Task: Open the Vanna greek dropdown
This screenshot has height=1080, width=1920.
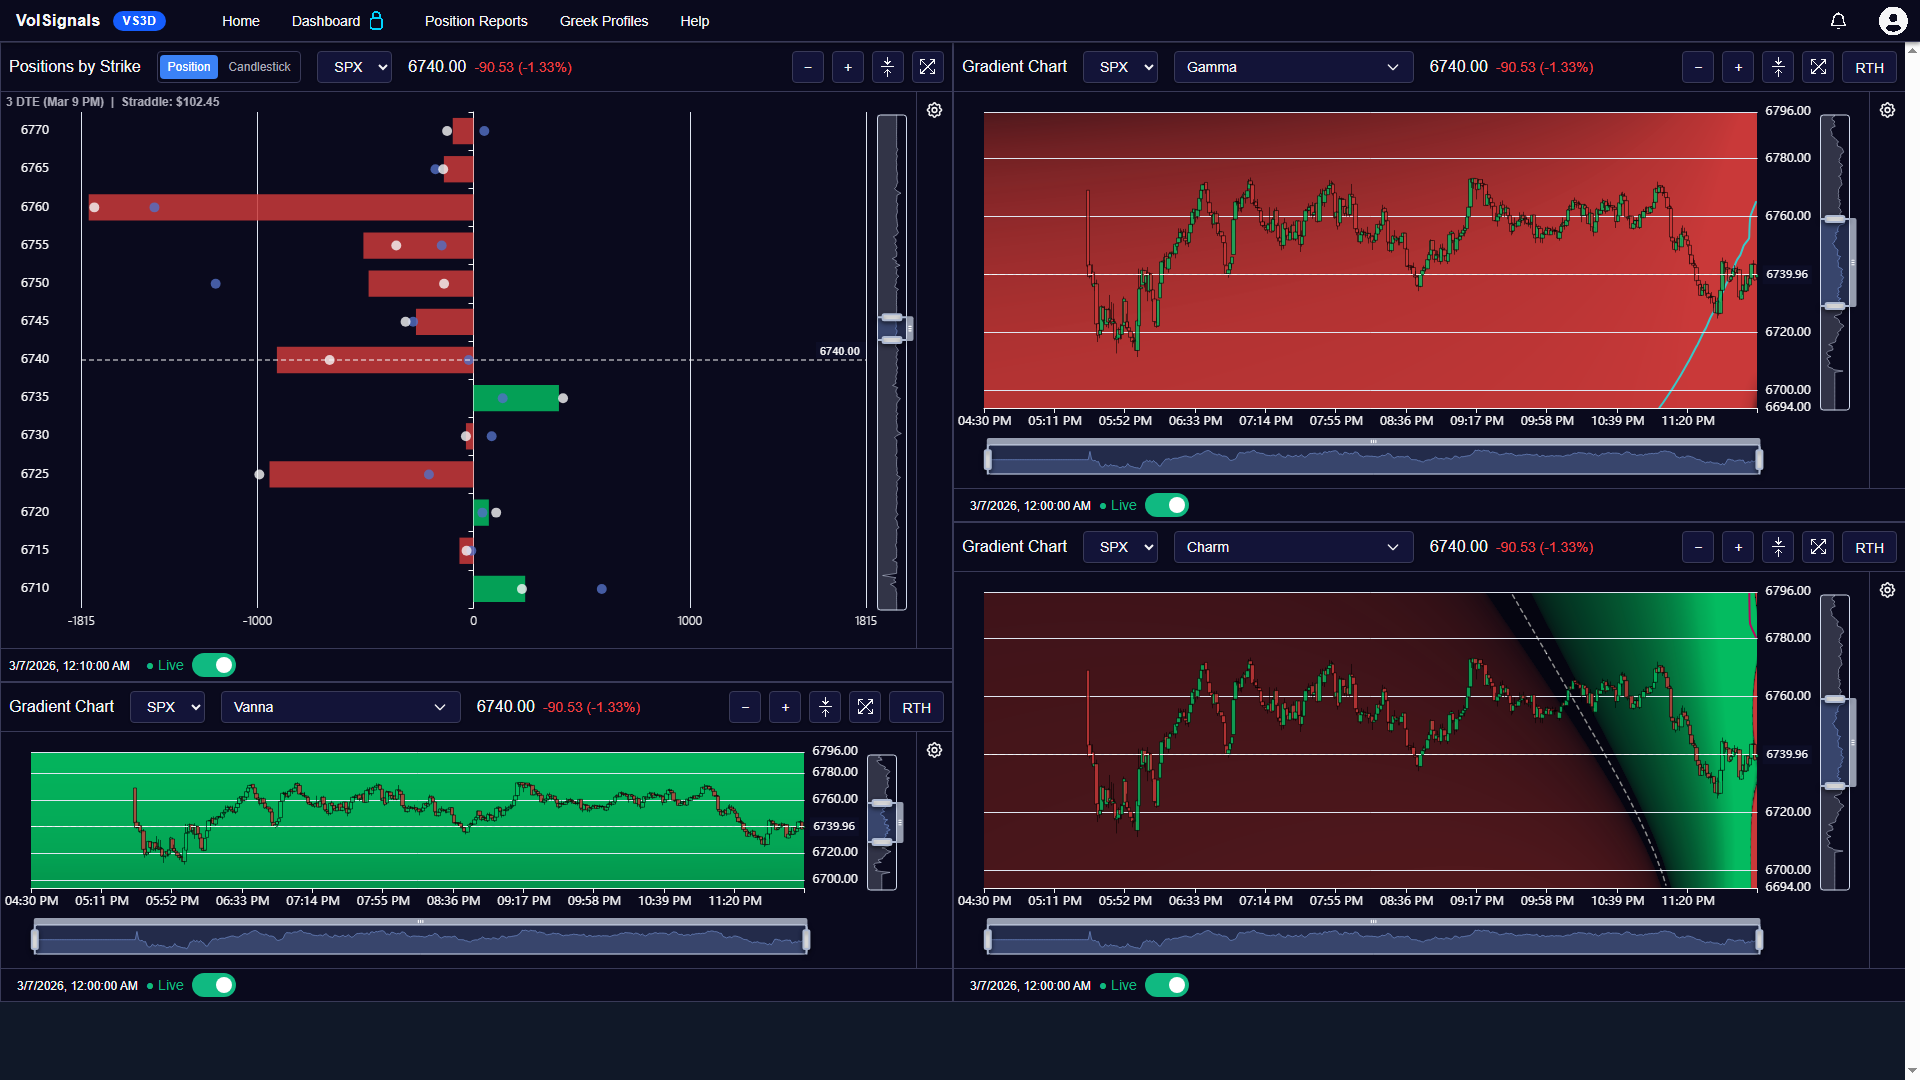Action: [340, 707]
